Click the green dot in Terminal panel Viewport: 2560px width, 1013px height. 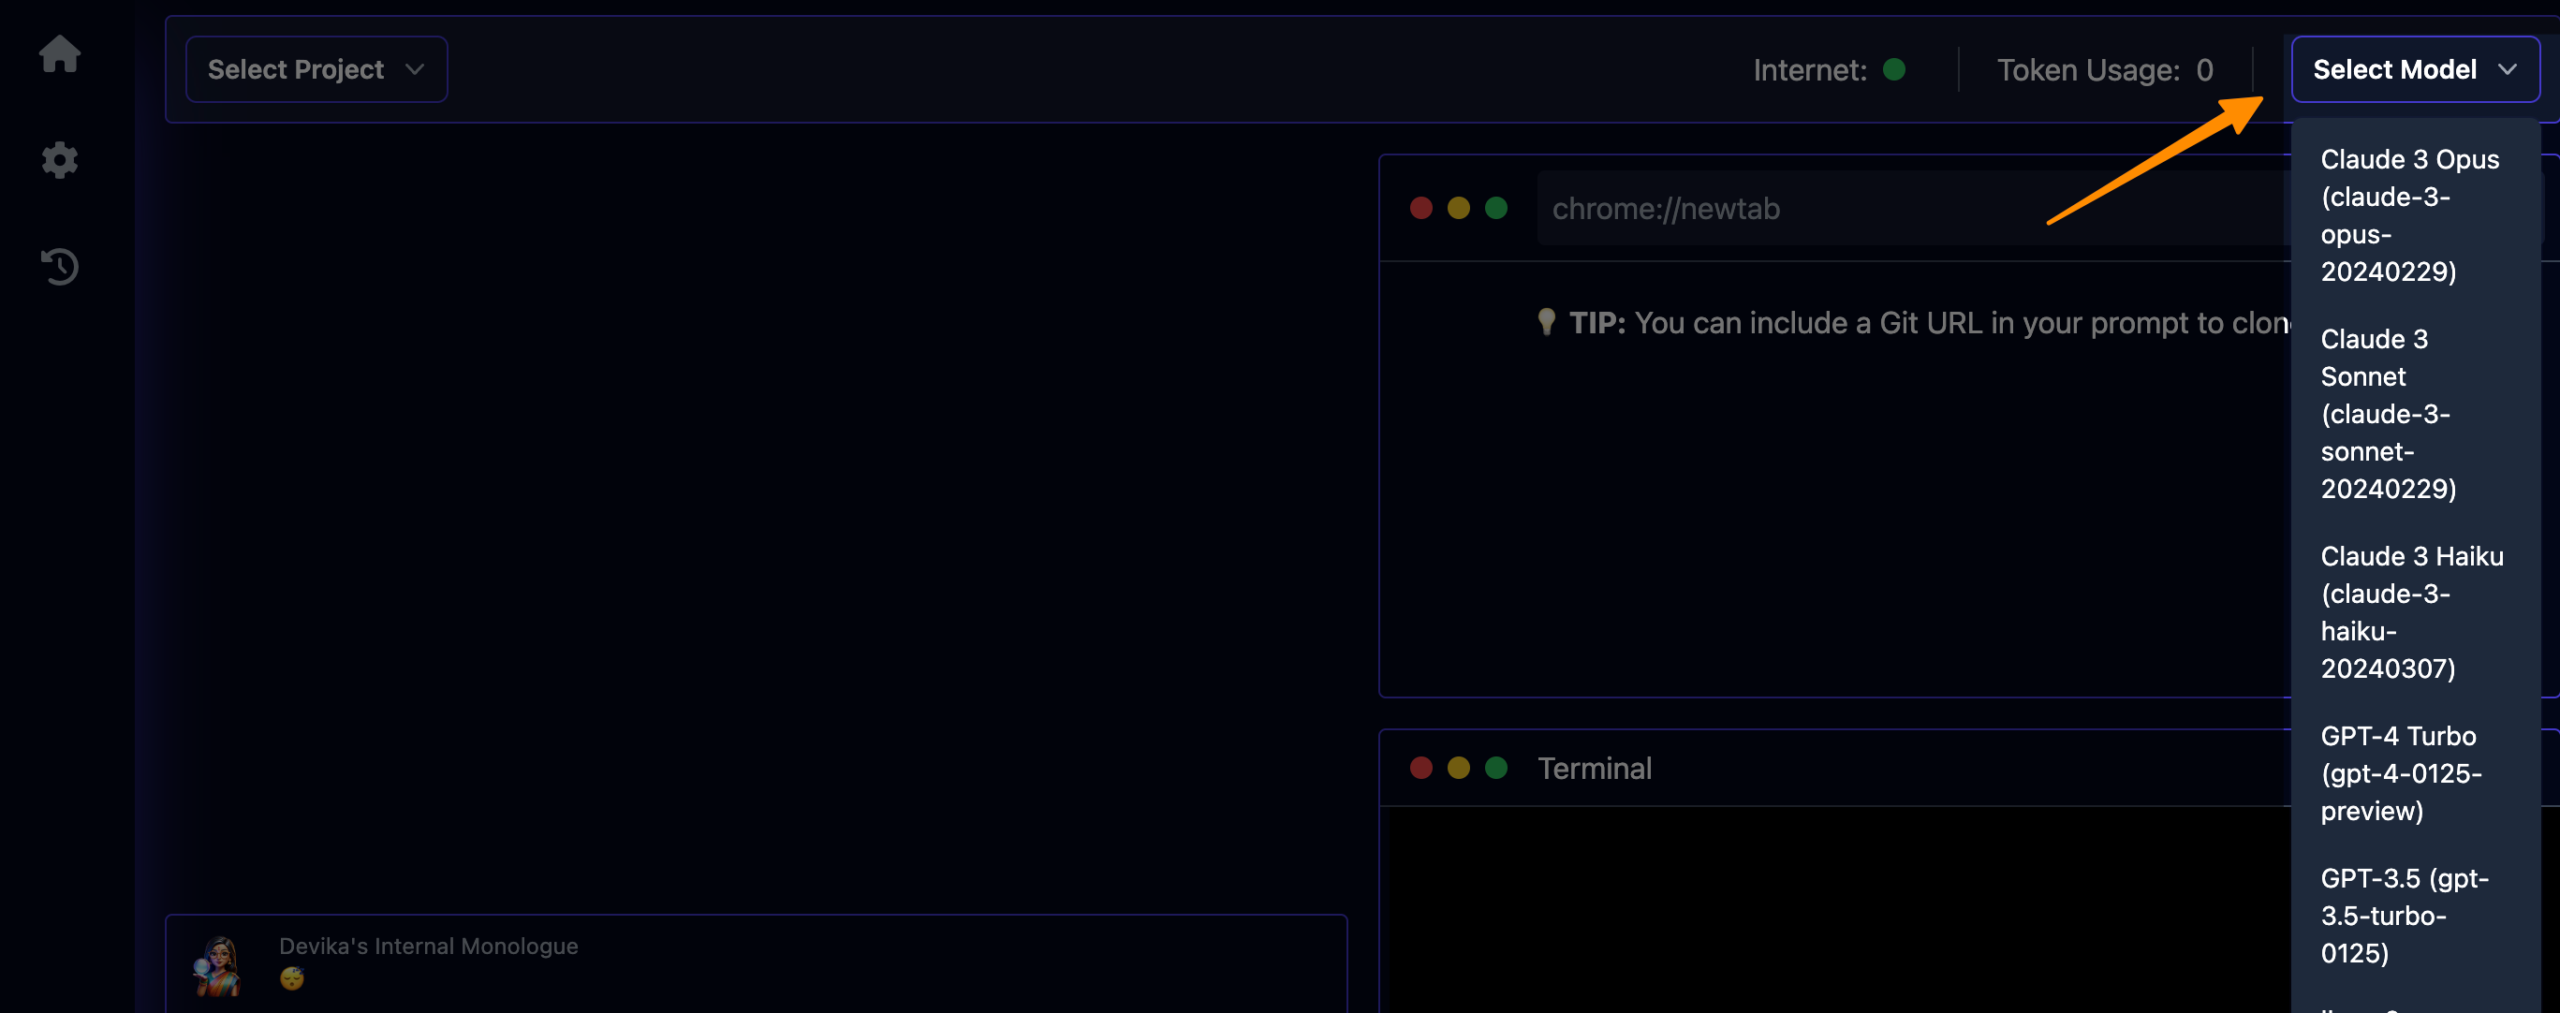[1496, 767]
